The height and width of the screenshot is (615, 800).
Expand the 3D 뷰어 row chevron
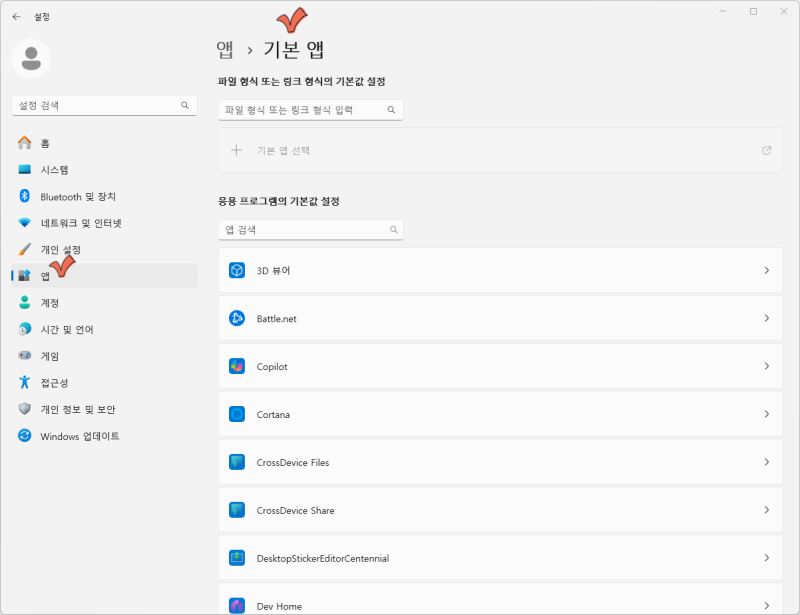click(x=766, y=270)
